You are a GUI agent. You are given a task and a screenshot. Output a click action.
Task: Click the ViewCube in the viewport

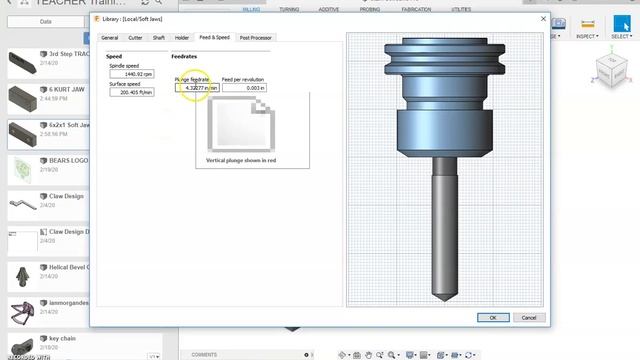(x=611, y=70)
